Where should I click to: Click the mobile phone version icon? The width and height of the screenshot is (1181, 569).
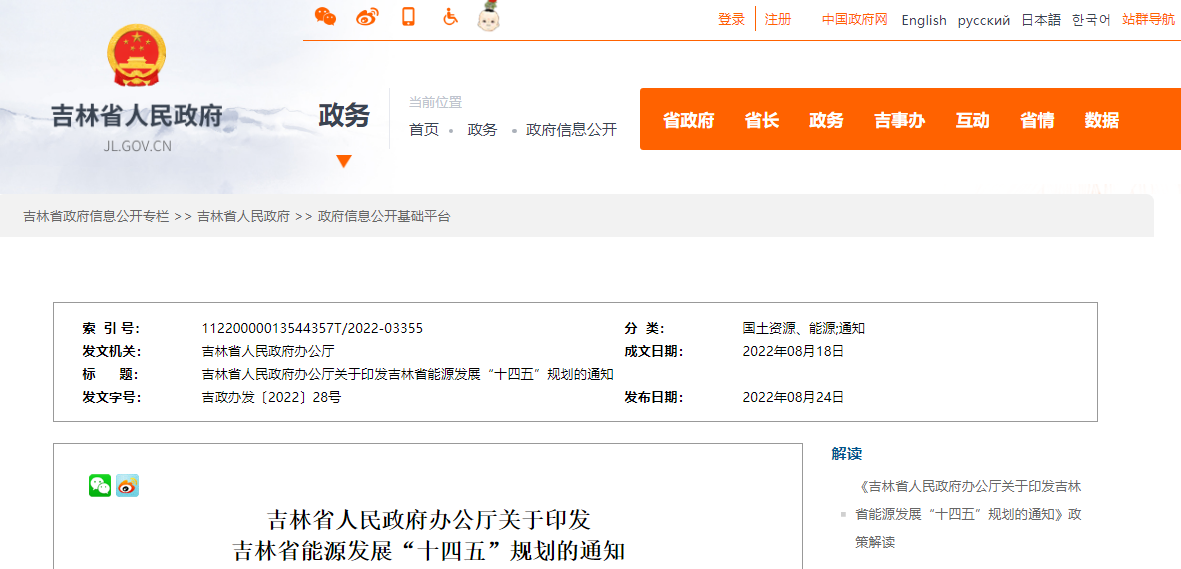tap(408, 17)
